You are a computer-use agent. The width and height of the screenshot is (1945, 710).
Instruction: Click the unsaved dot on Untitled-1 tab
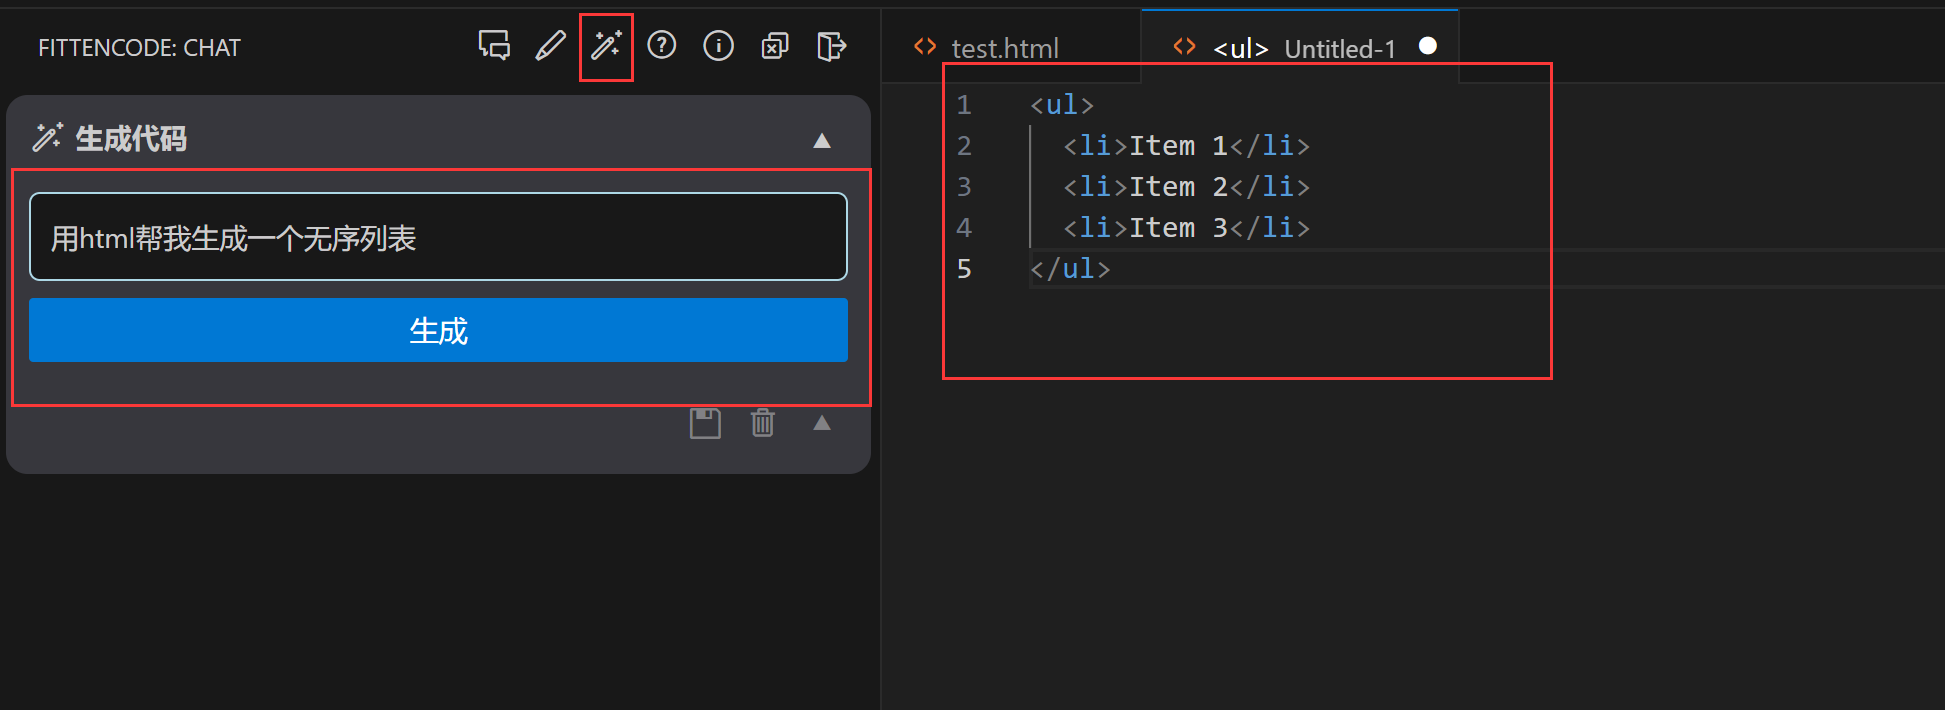click(x=1428, y=46)
